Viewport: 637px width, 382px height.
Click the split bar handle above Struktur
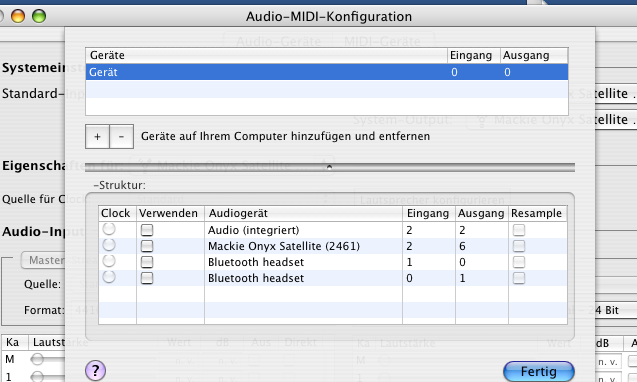coord(329,167)
